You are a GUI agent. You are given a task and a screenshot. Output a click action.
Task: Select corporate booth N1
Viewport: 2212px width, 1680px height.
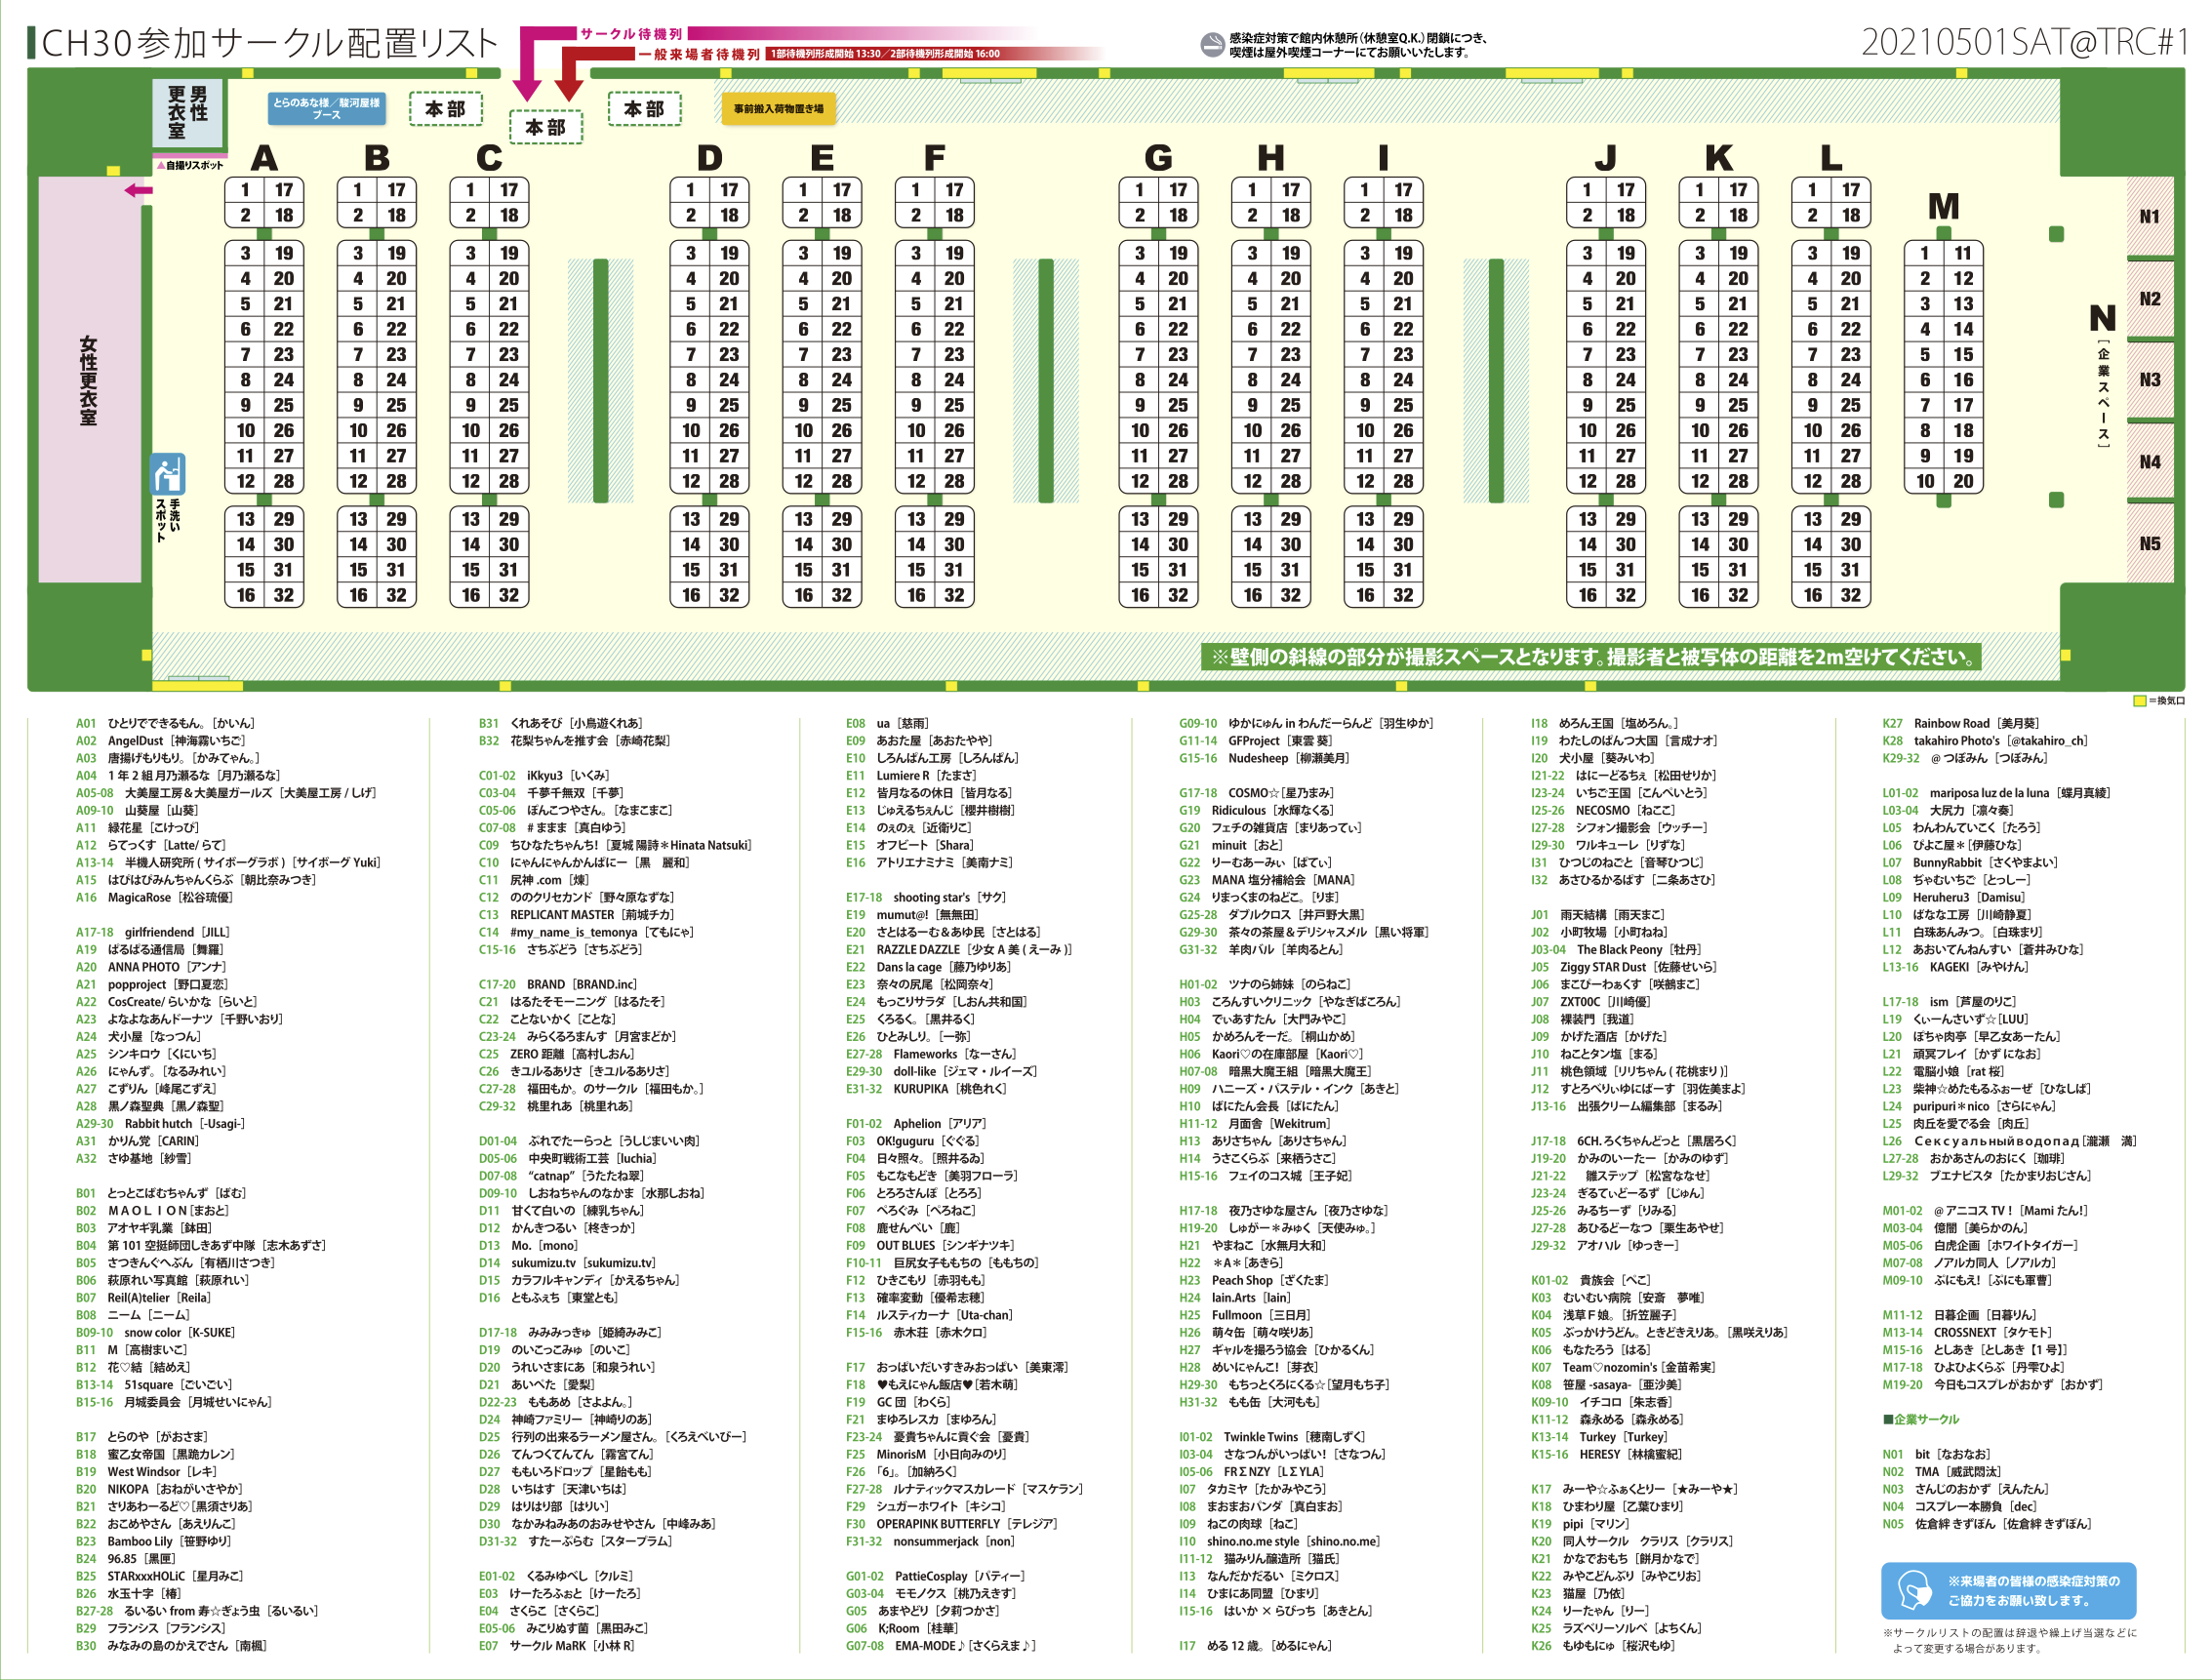(x=2150, y=217)
